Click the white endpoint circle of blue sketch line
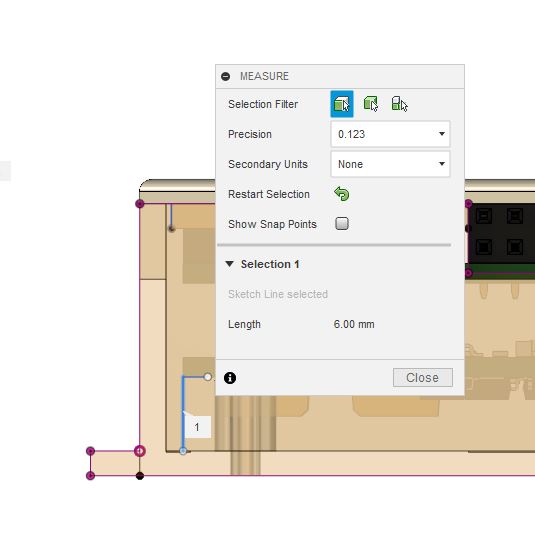535x535 pixels. [x=207, y=377]
